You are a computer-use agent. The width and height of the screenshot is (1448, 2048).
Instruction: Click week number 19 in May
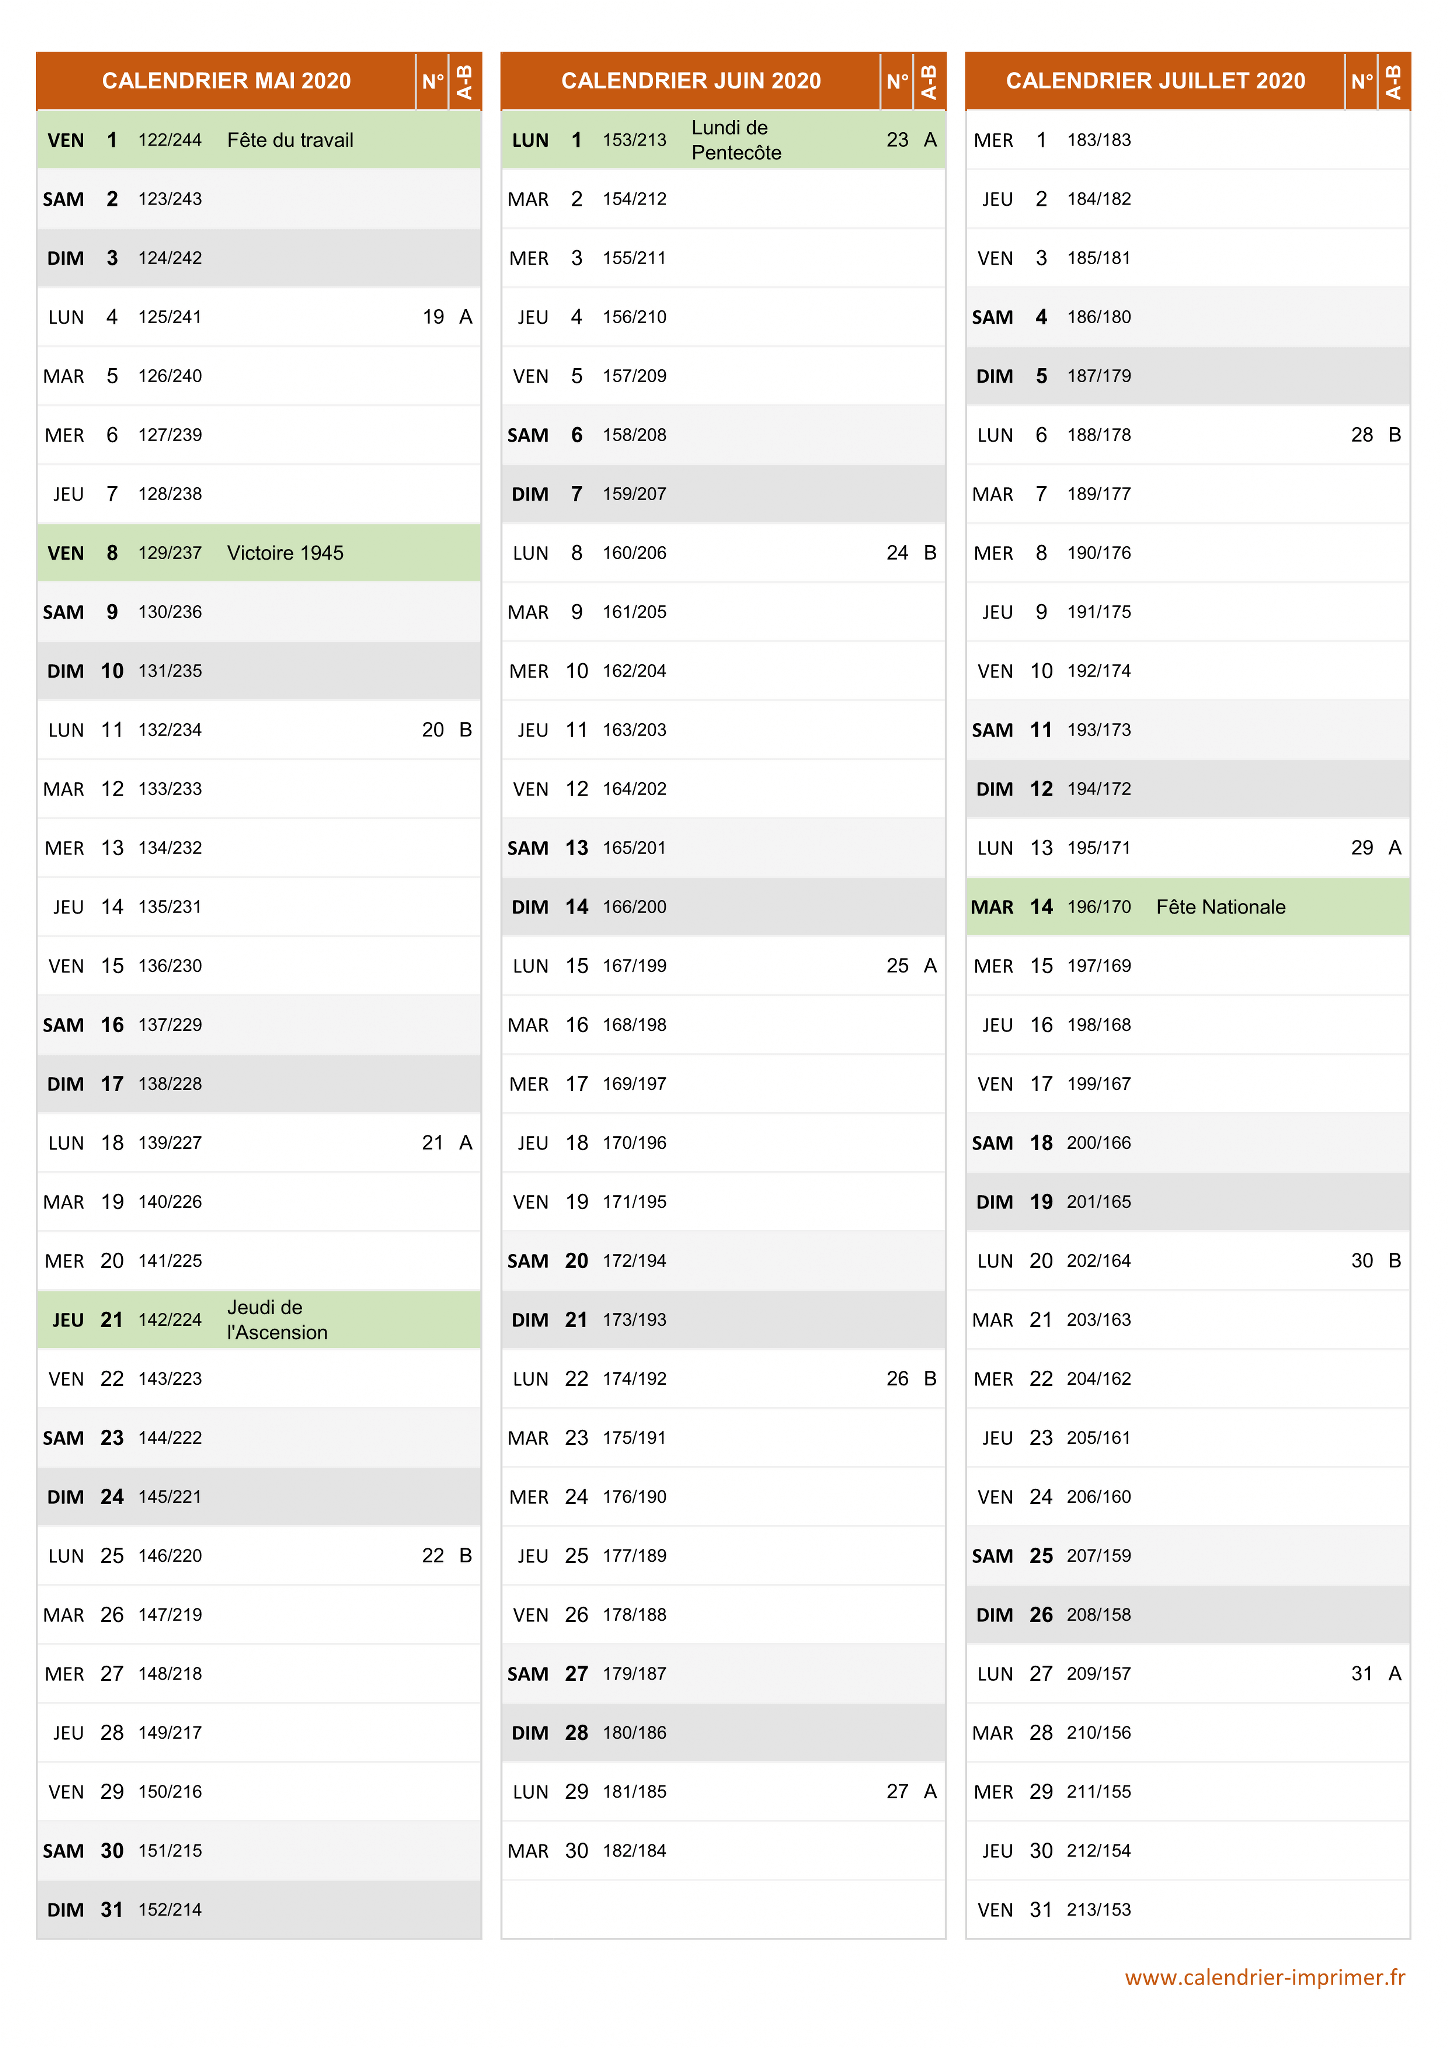tap(433, 317)
